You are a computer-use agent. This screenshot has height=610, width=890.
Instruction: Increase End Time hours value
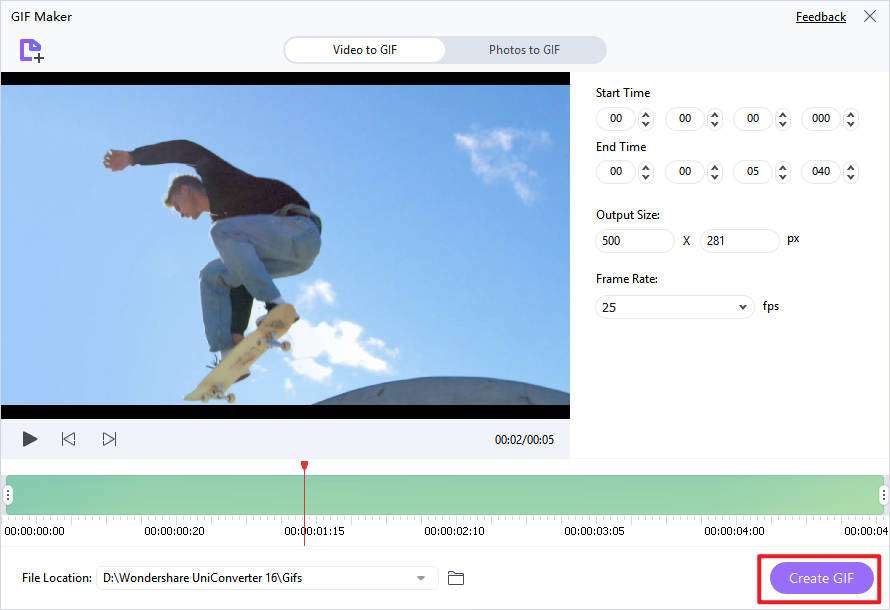click(x=645, y=167)
